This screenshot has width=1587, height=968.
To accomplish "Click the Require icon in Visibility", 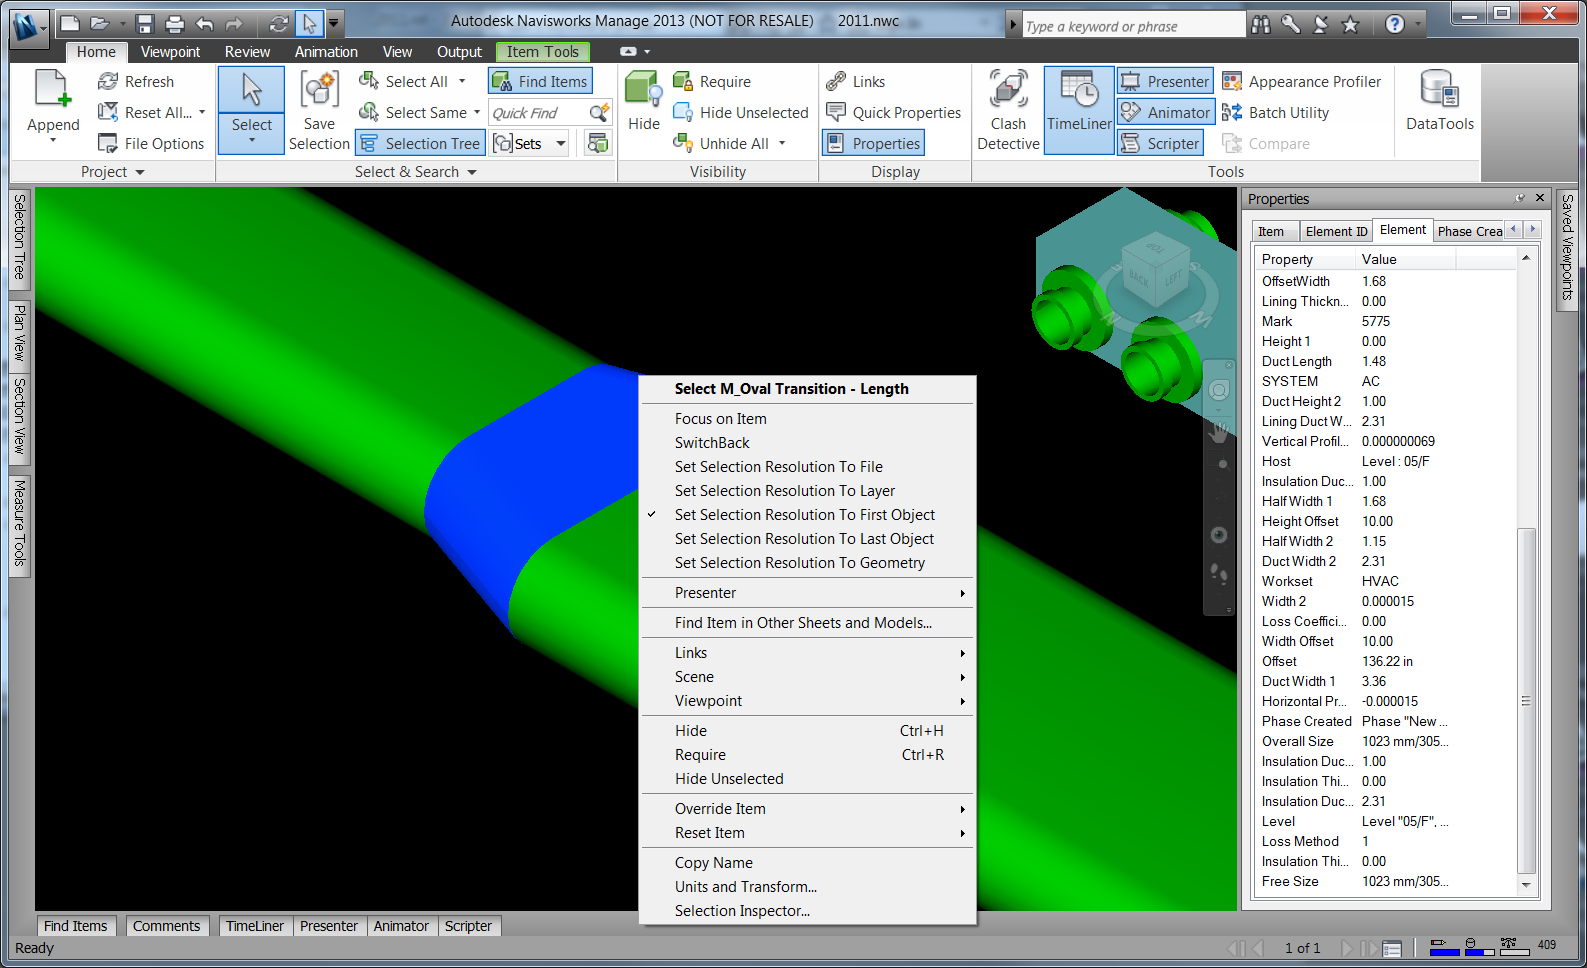I will click(x=683, y=81).
